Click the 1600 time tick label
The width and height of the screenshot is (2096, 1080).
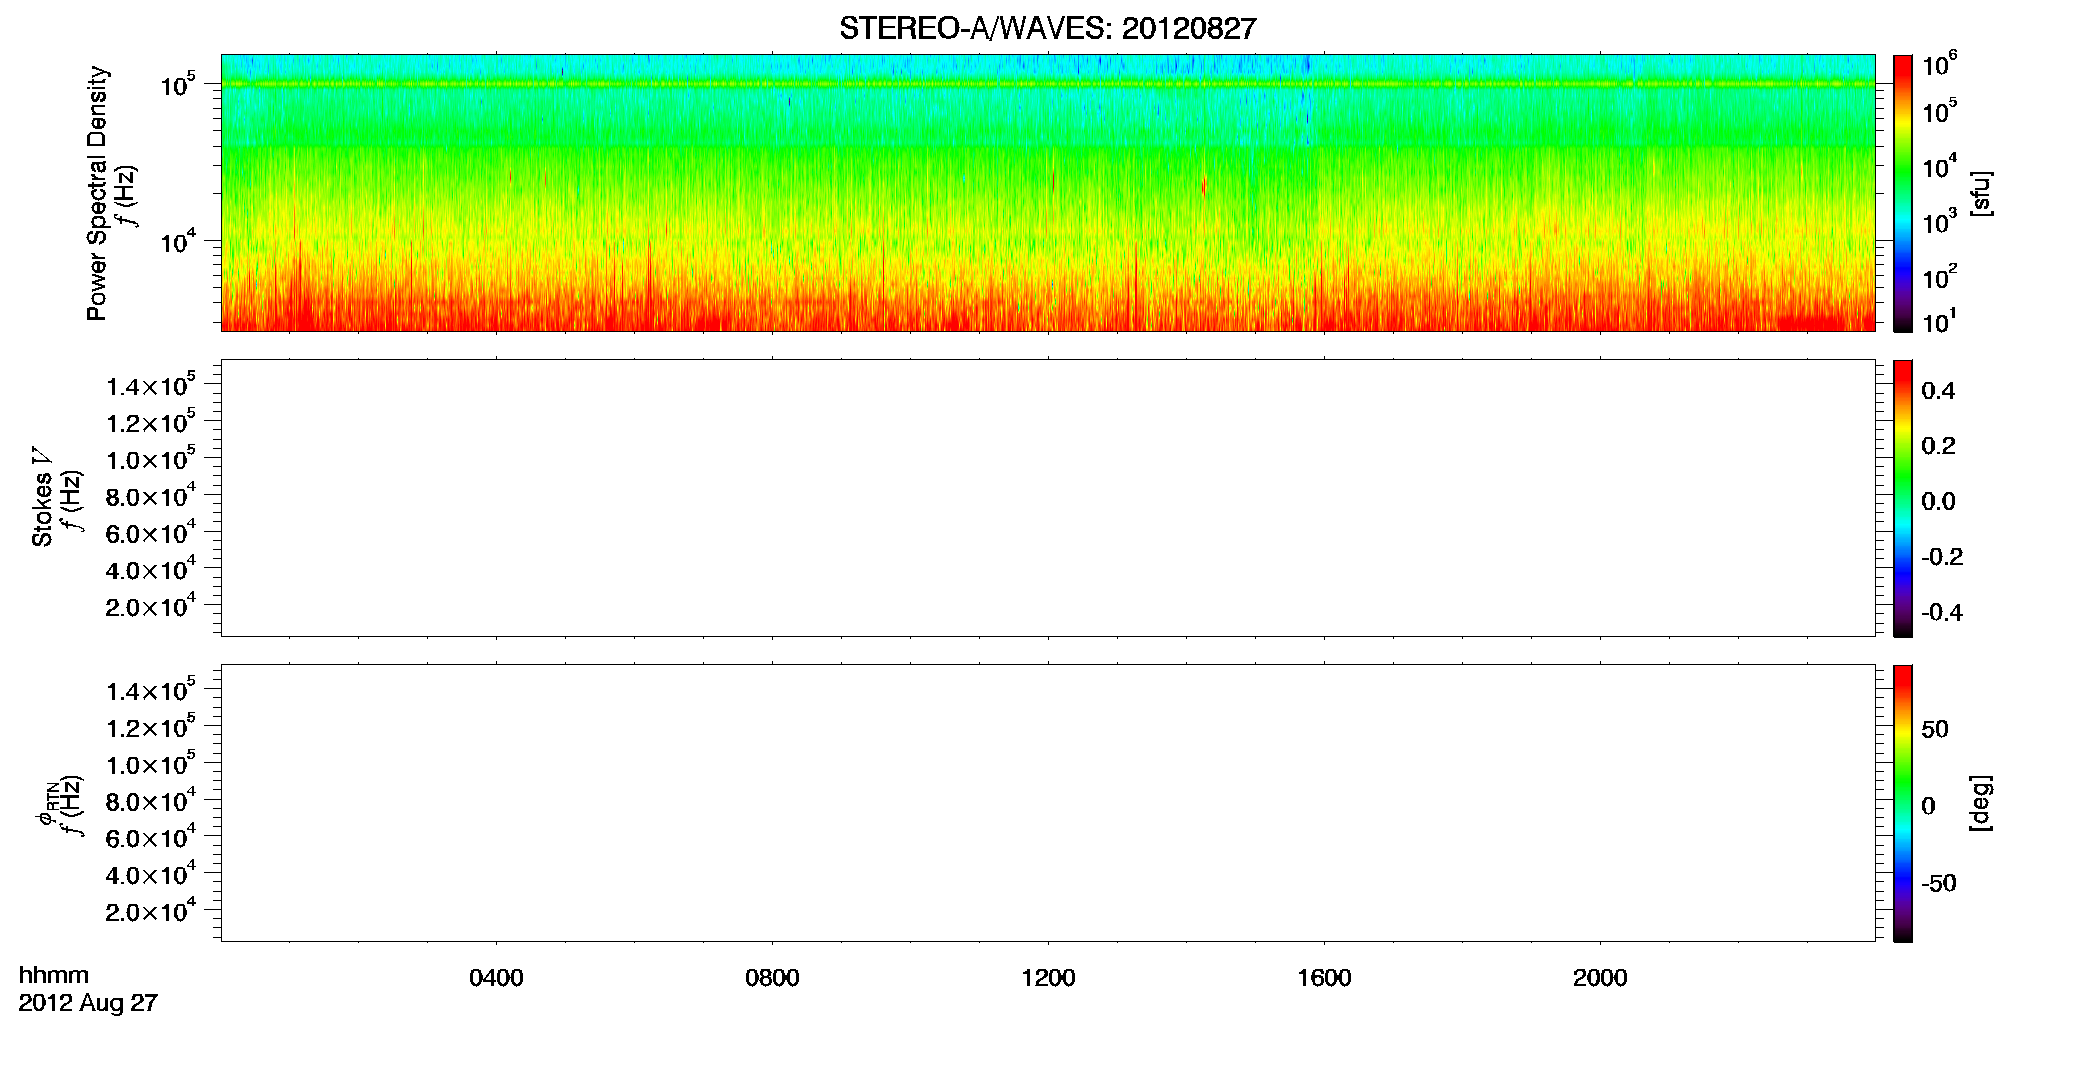[1324, 978]
